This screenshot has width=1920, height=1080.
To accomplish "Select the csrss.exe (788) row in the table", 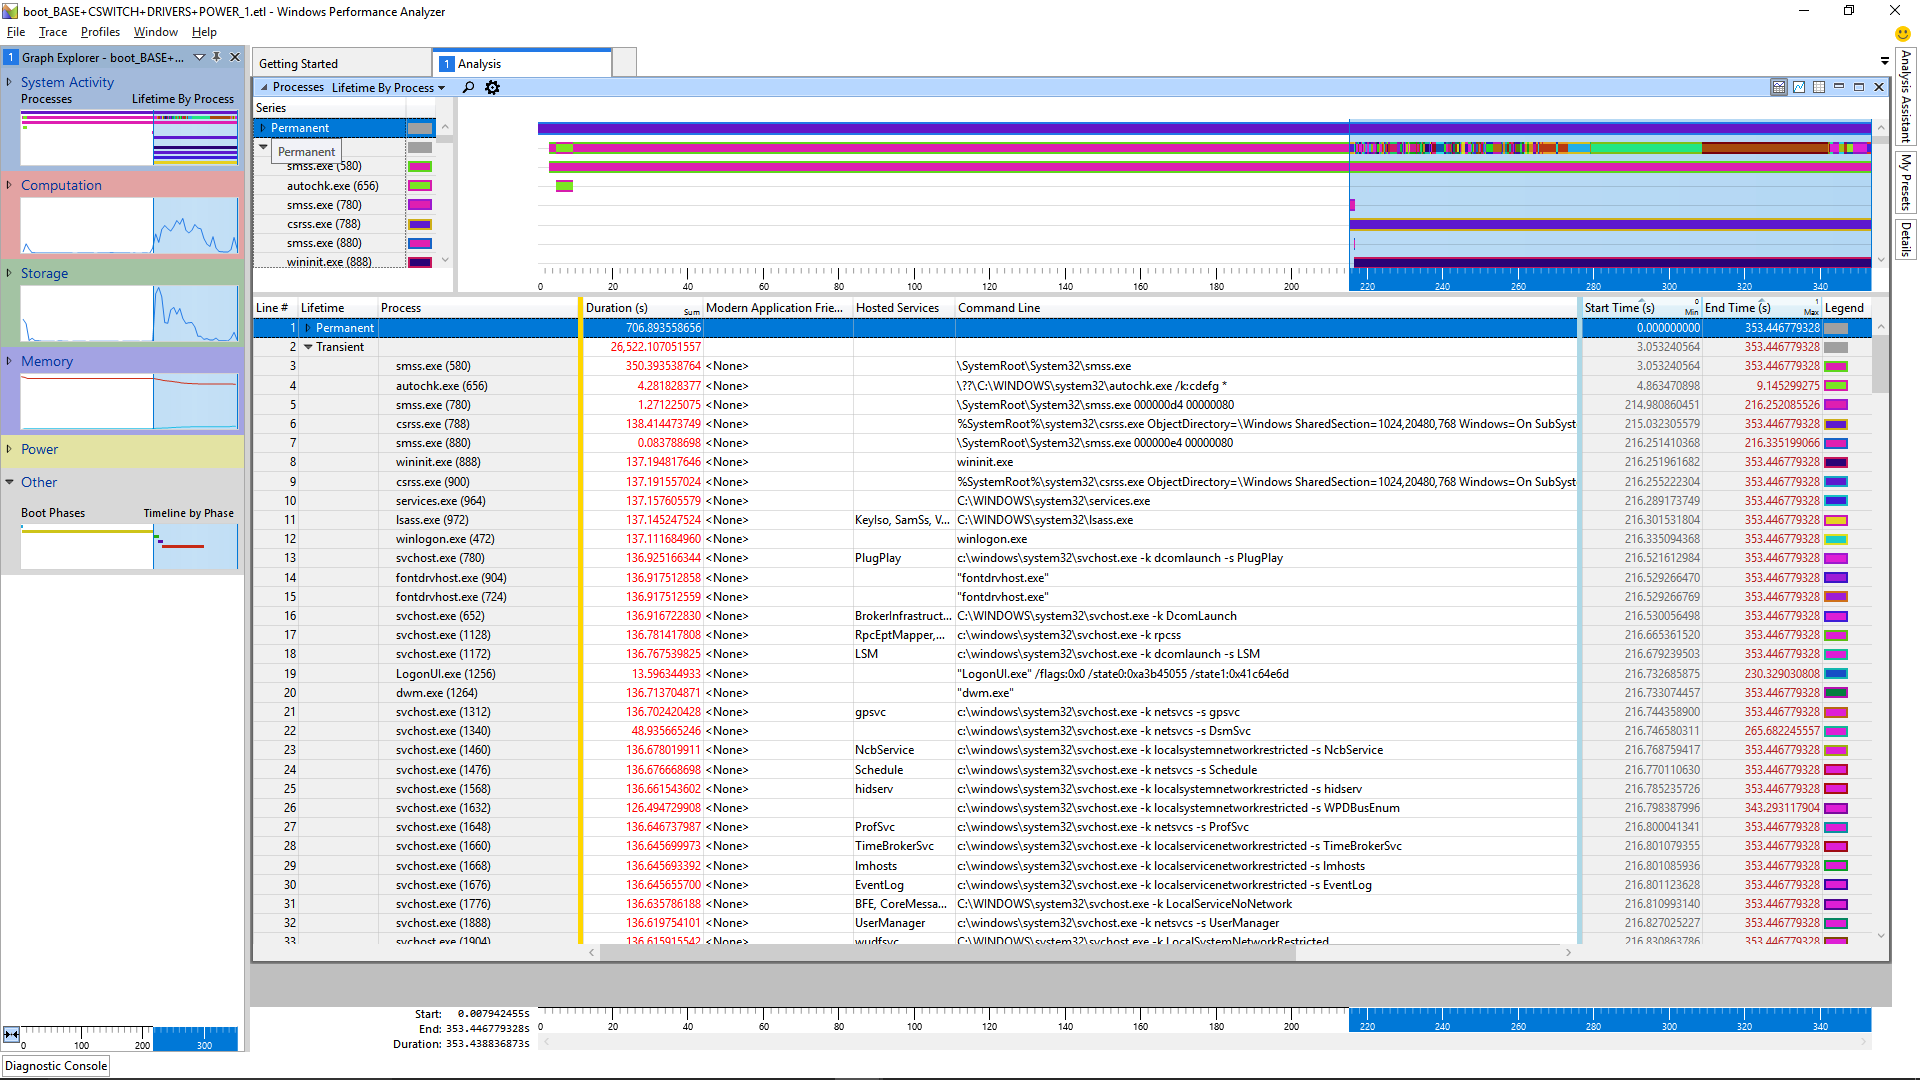I will pyautogui.click(x=430, y=424).
